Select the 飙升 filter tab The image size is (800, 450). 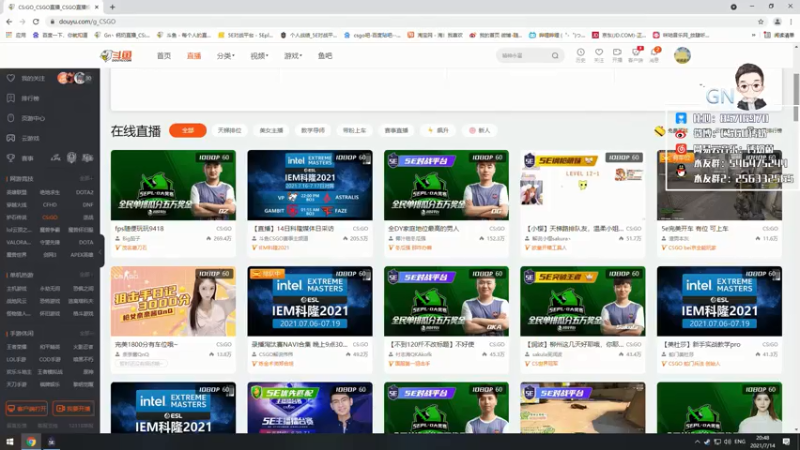(x=438, y=131)
